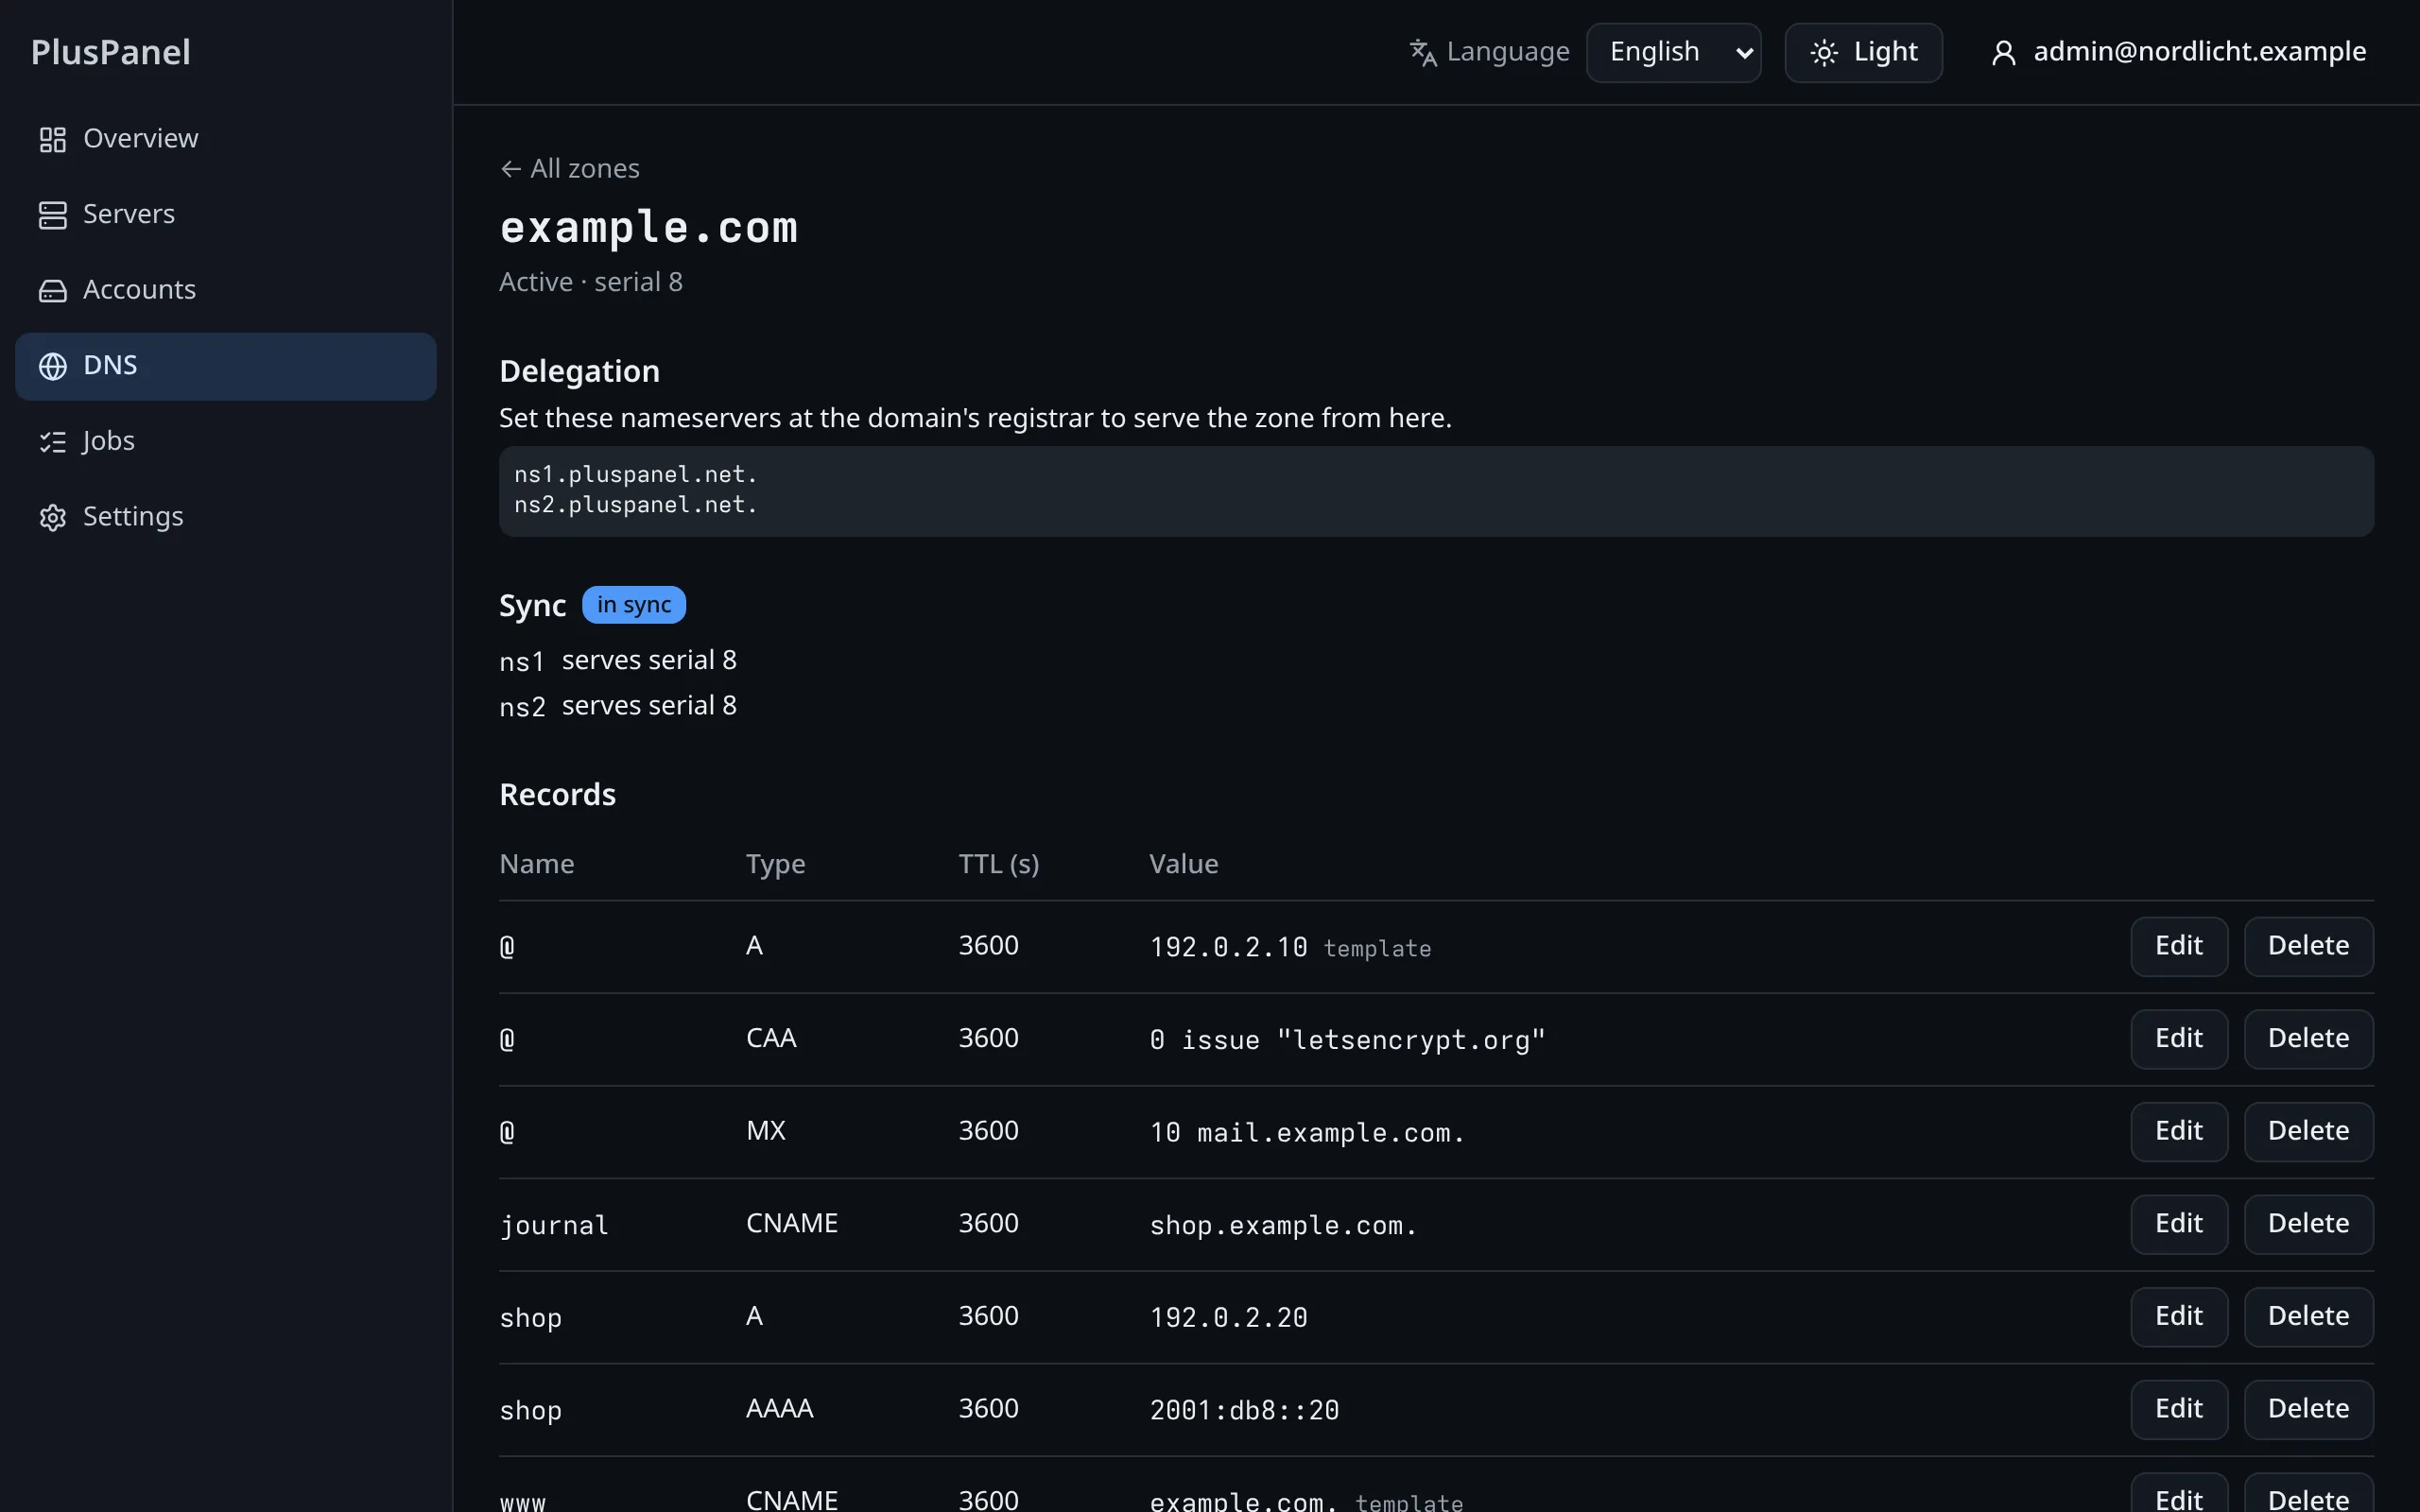Click the Settings gear icon
Screen dimensions: 2420x1512
(52, 517)
